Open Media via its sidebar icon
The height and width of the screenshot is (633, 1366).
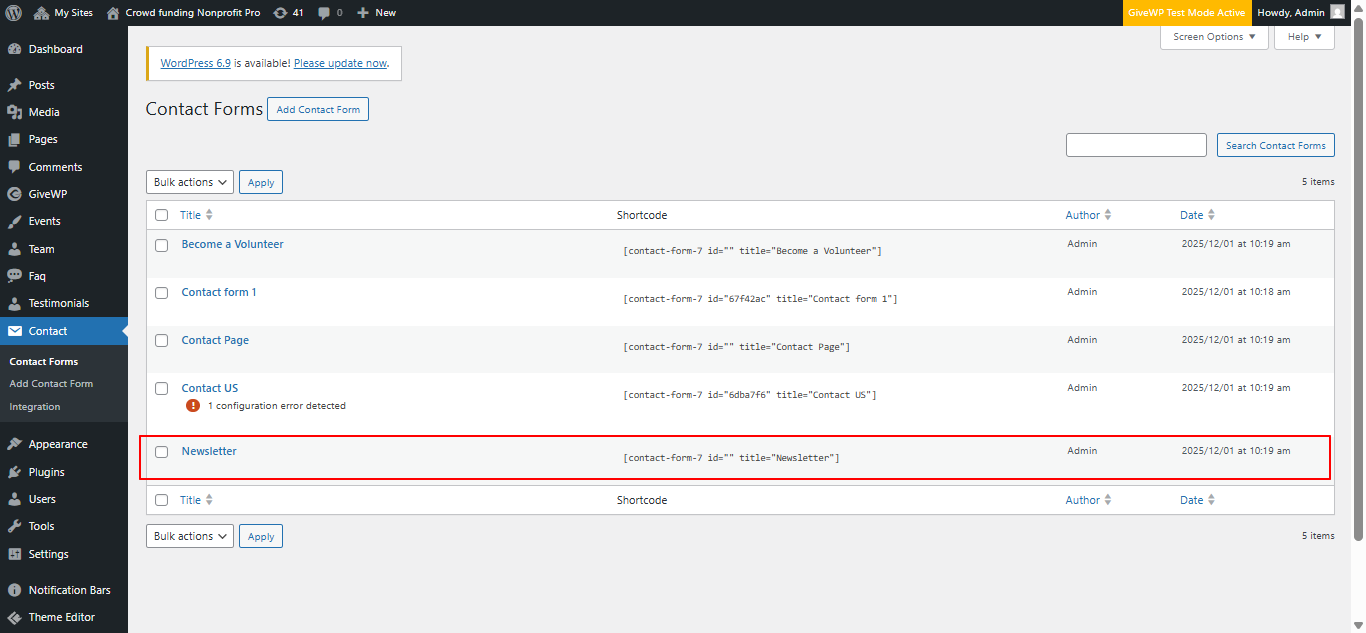16,111
